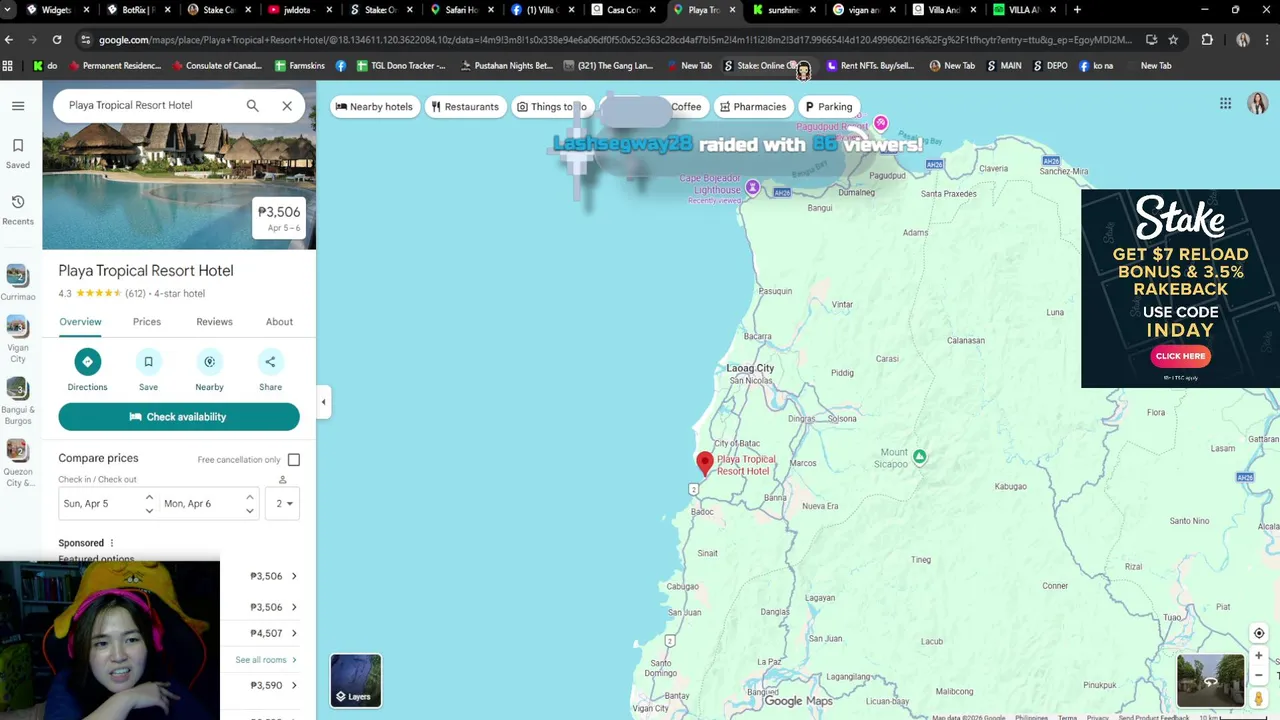
Task: Zoom in the map with plus
Action: 1259,656
